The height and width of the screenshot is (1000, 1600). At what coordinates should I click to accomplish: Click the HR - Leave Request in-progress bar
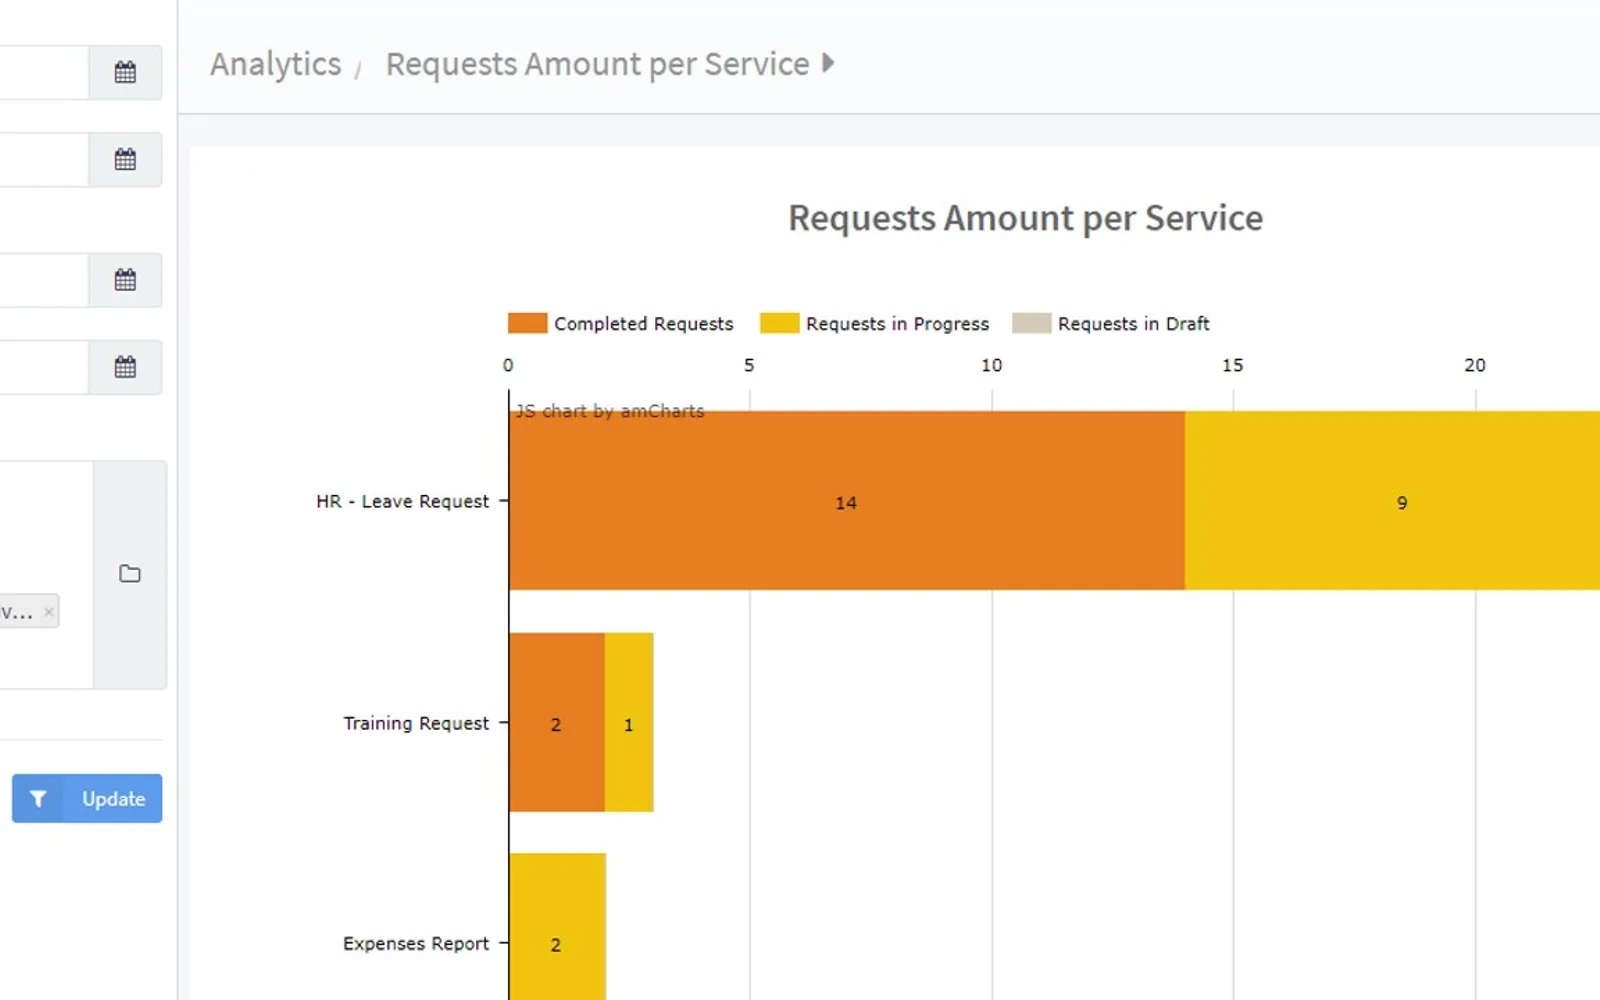1392,500
